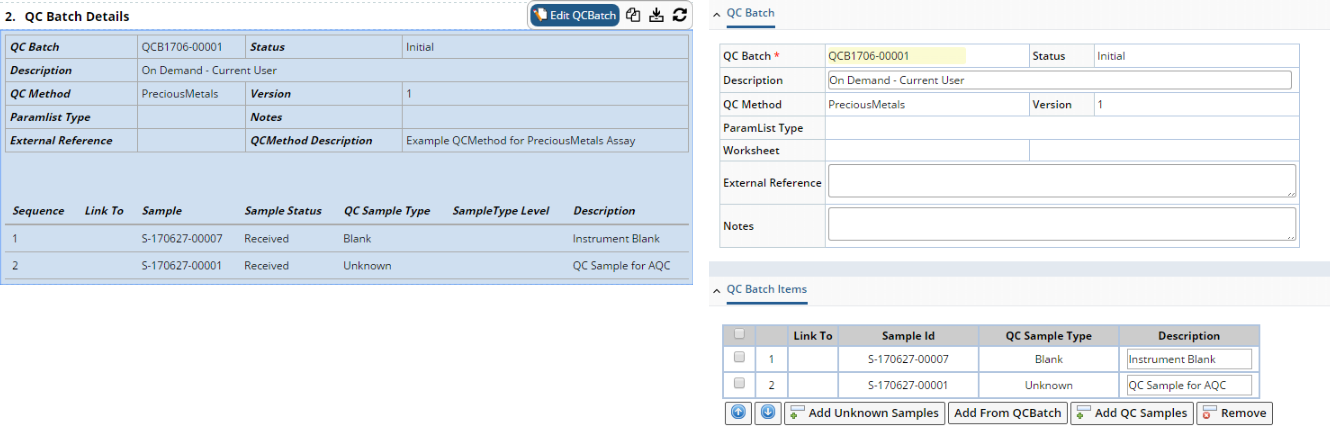Click the Link To header in items grid
1330x430 pixels.
812,336
